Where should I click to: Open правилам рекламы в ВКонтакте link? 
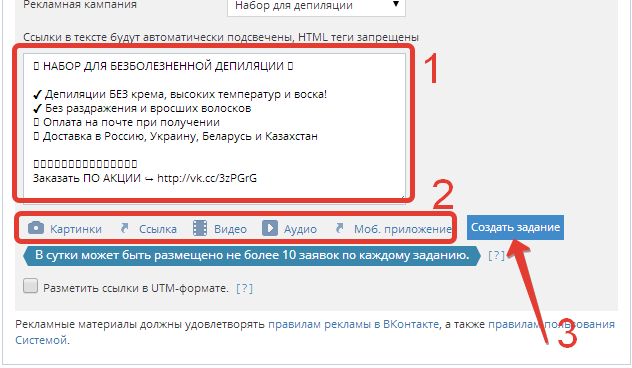[x=353, y=324]
